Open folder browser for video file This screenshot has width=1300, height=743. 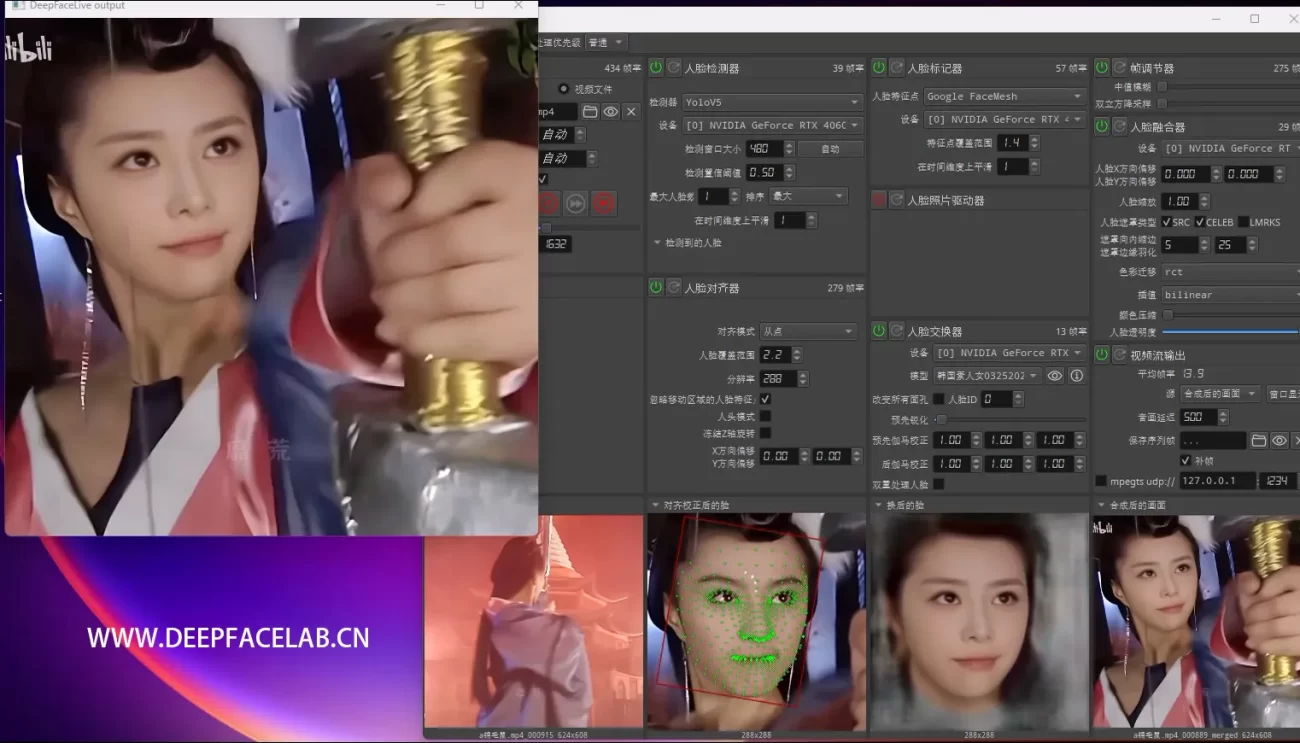[590, 111]
